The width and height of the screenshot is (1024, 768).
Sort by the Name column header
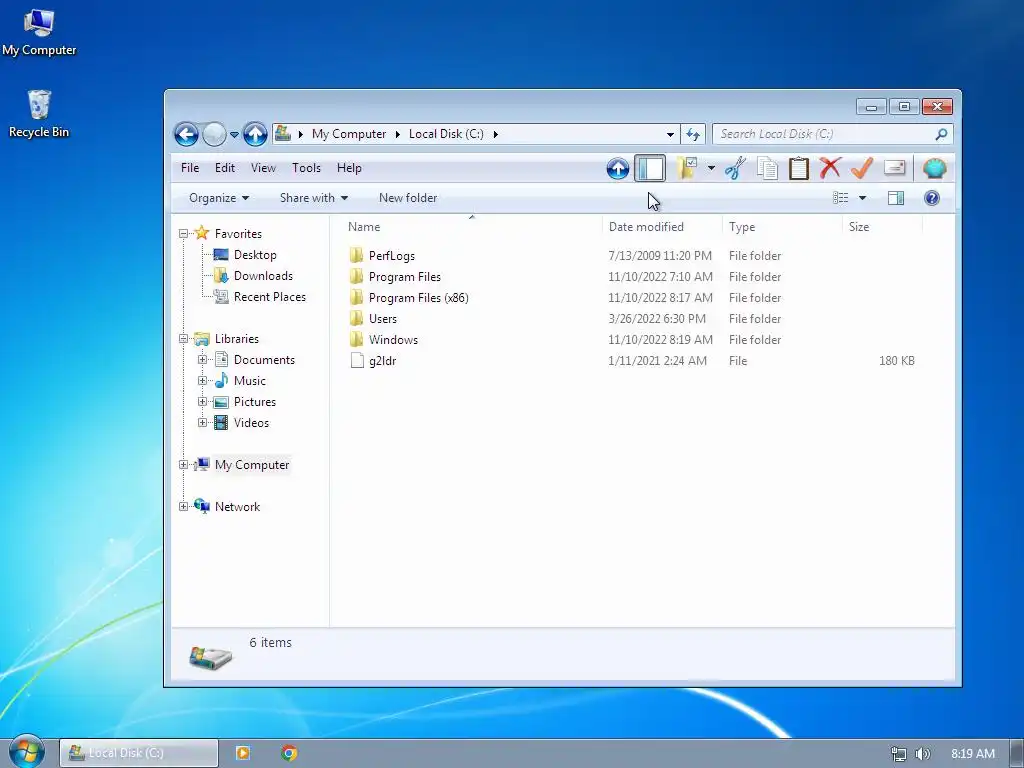coord(472,227)
